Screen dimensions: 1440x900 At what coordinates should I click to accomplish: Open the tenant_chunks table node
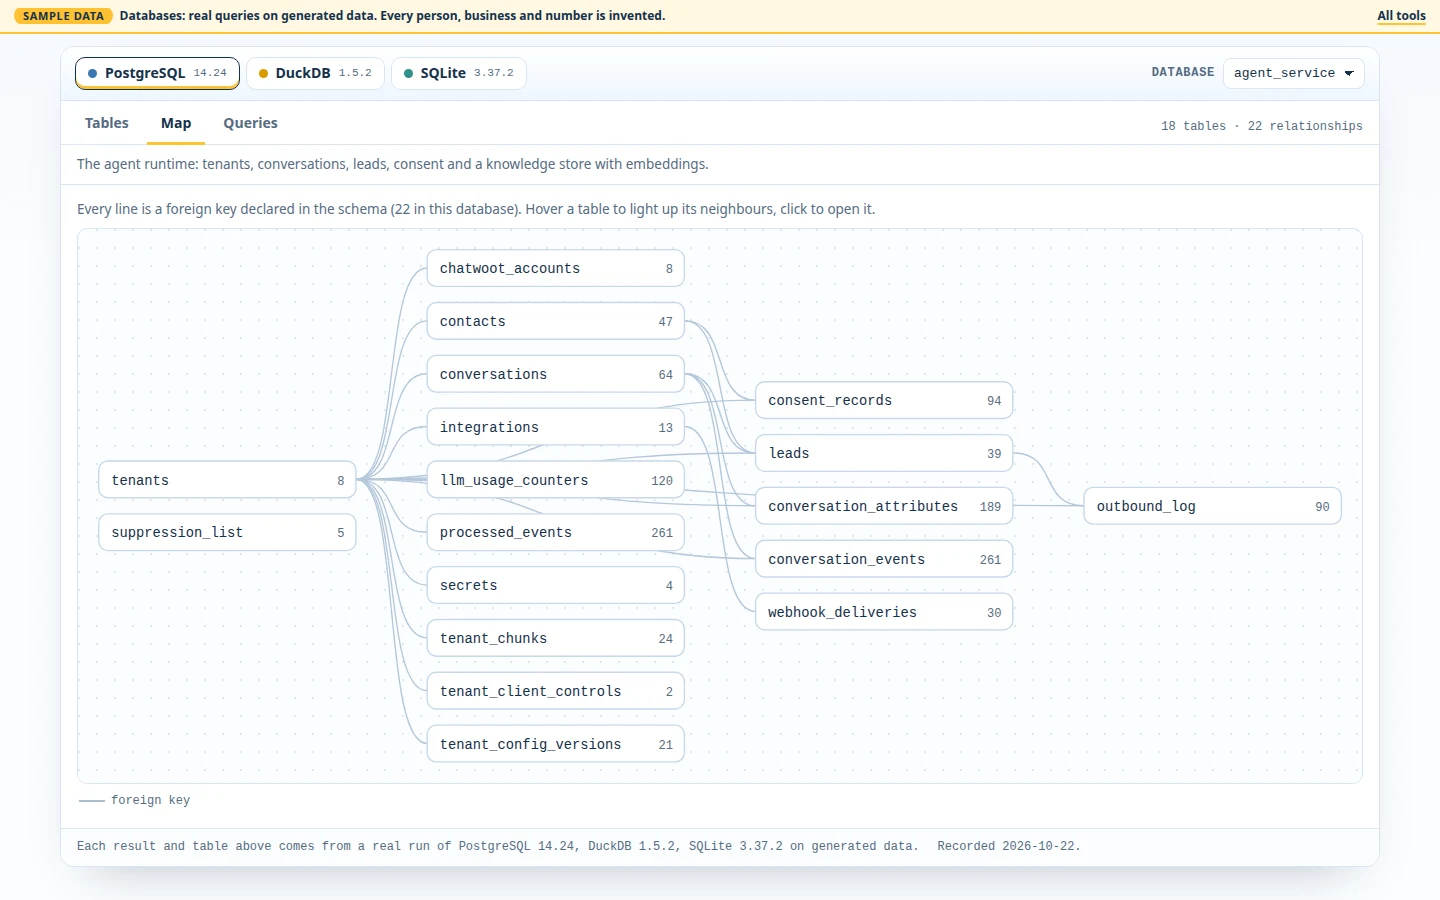click(x=556, y=638)
